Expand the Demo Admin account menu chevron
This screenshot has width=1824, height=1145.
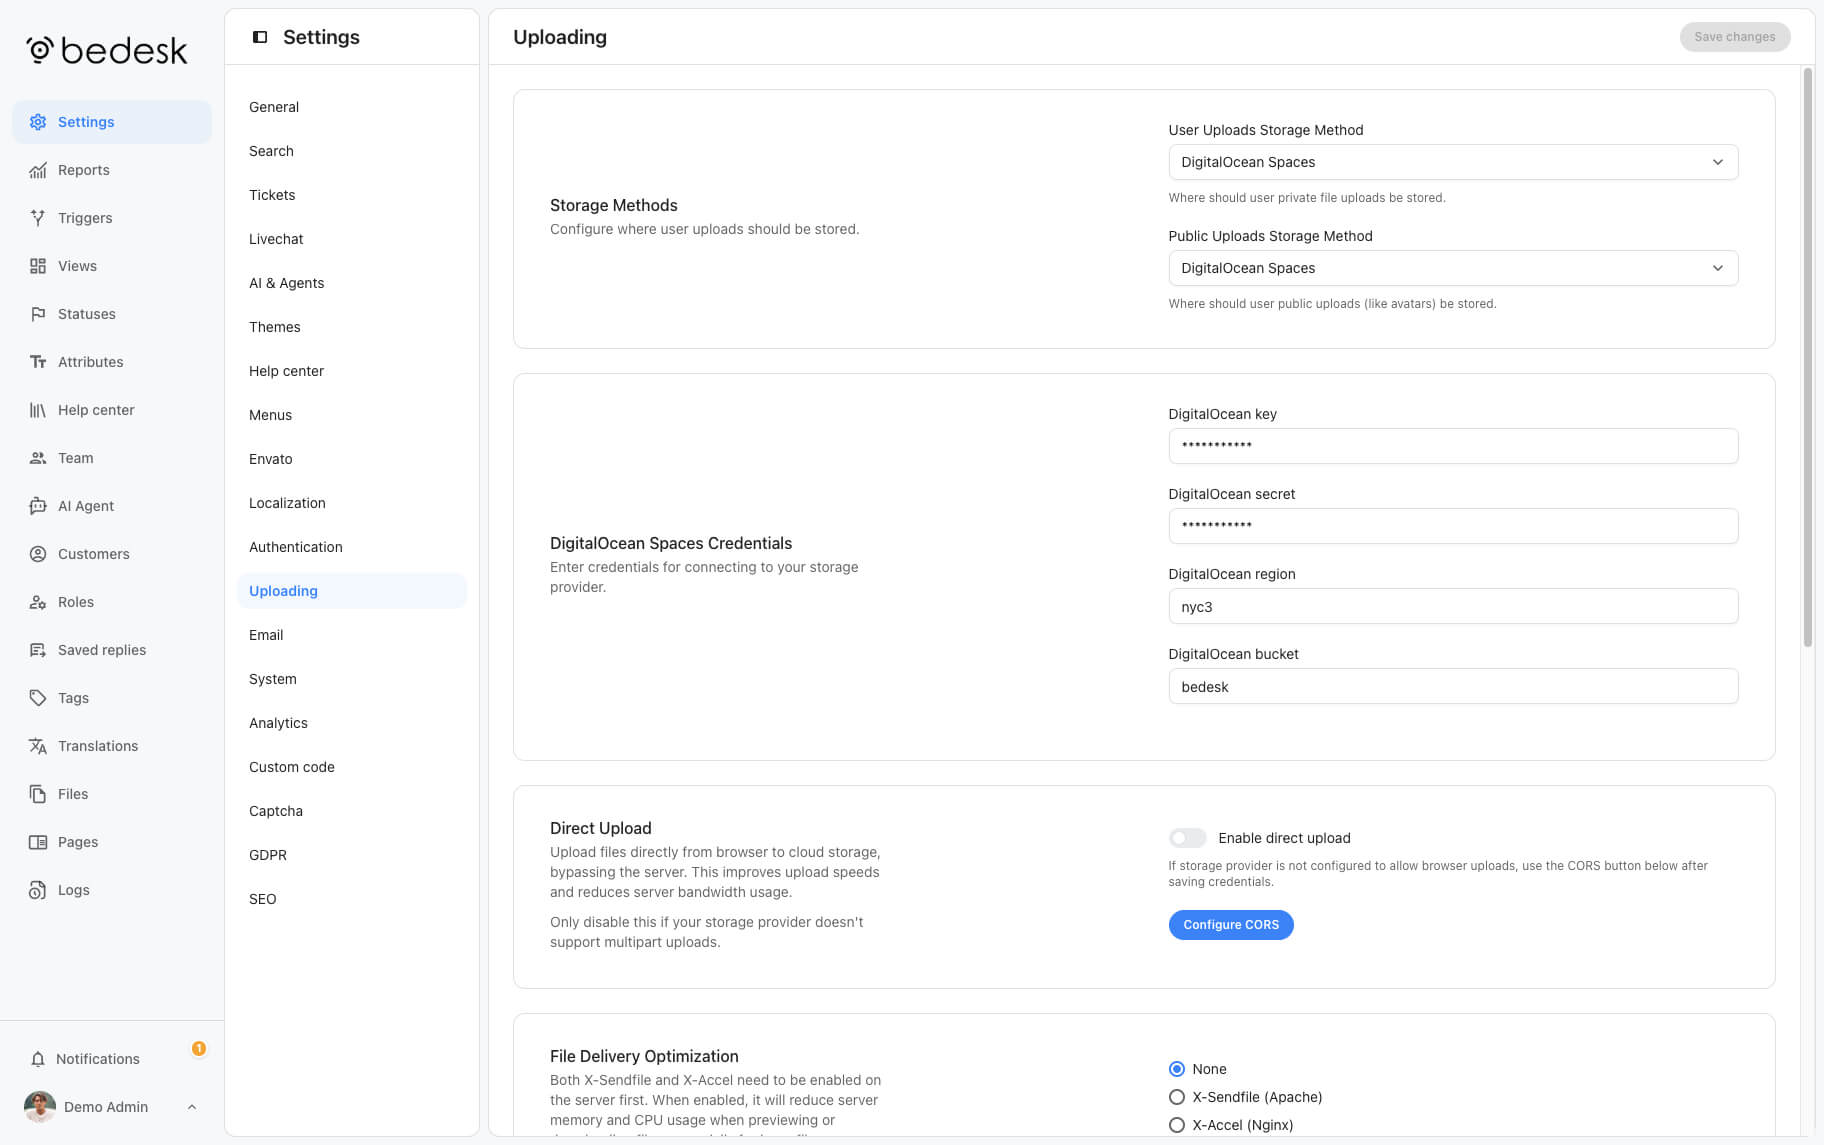(192, 1107)
